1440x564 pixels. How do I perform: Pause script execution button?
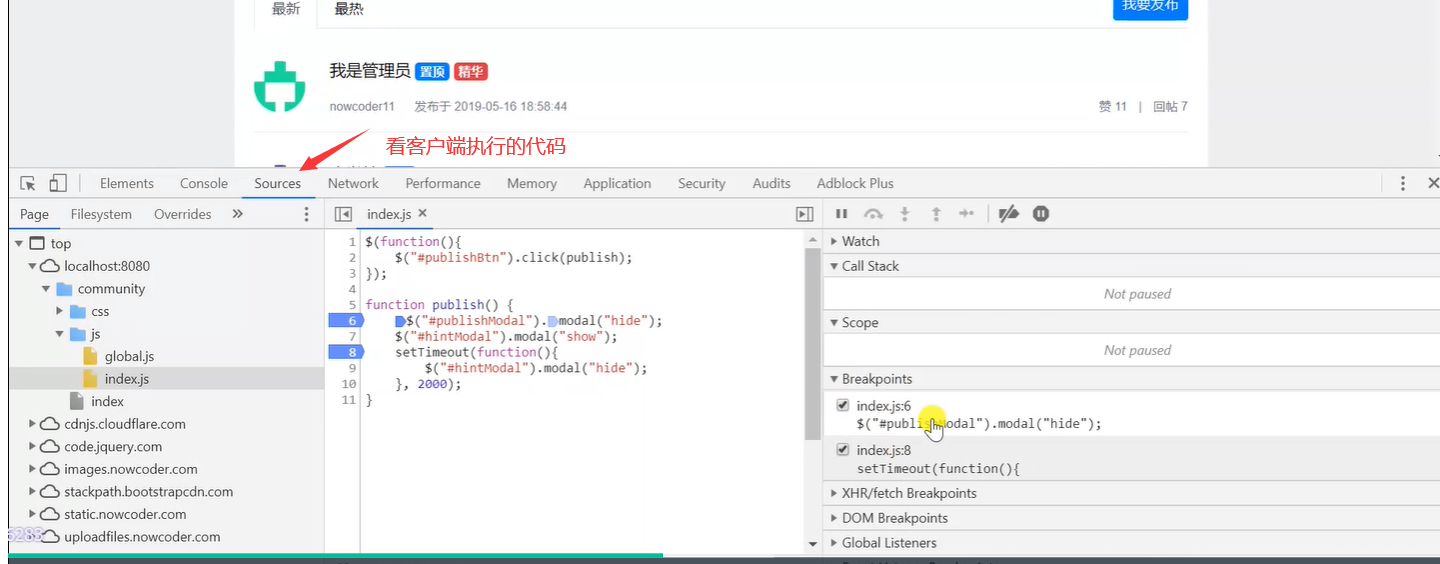pos(841,213)
